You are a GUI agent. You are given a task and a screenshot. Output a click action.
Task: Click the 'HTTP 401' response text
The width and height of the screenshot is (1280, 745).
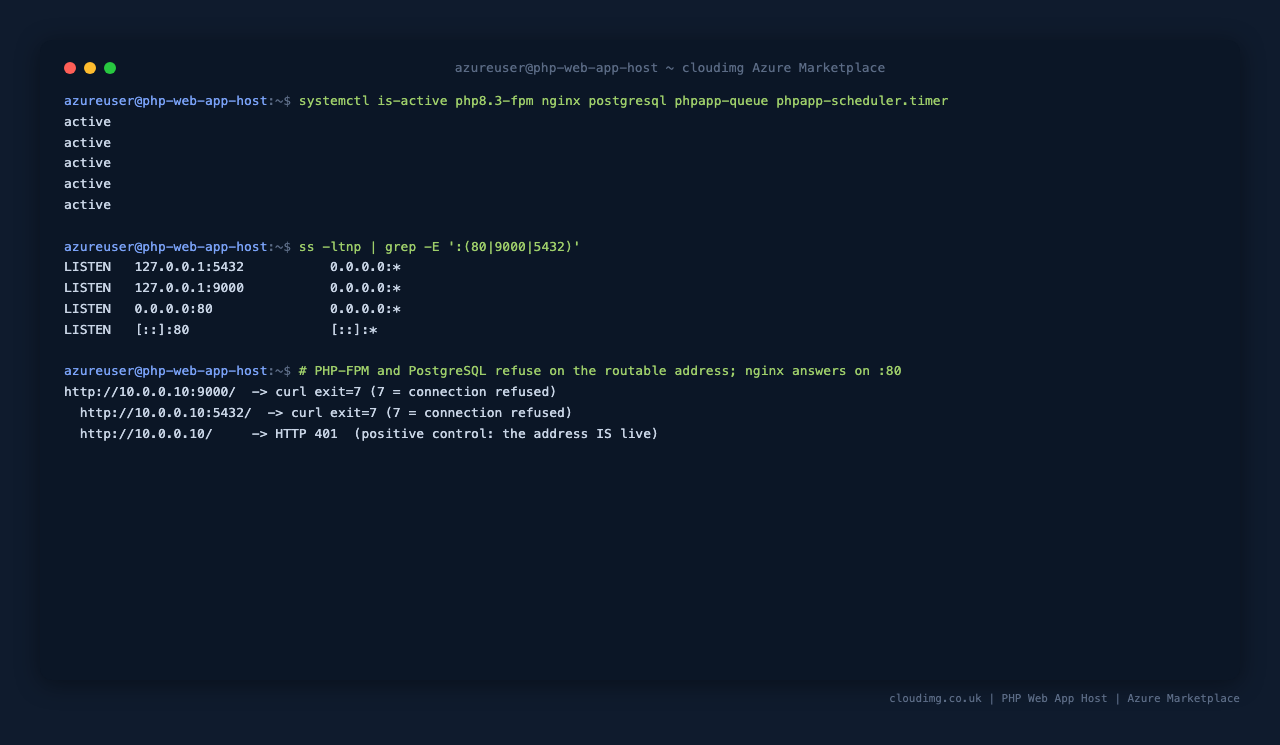tap(306, 434)
